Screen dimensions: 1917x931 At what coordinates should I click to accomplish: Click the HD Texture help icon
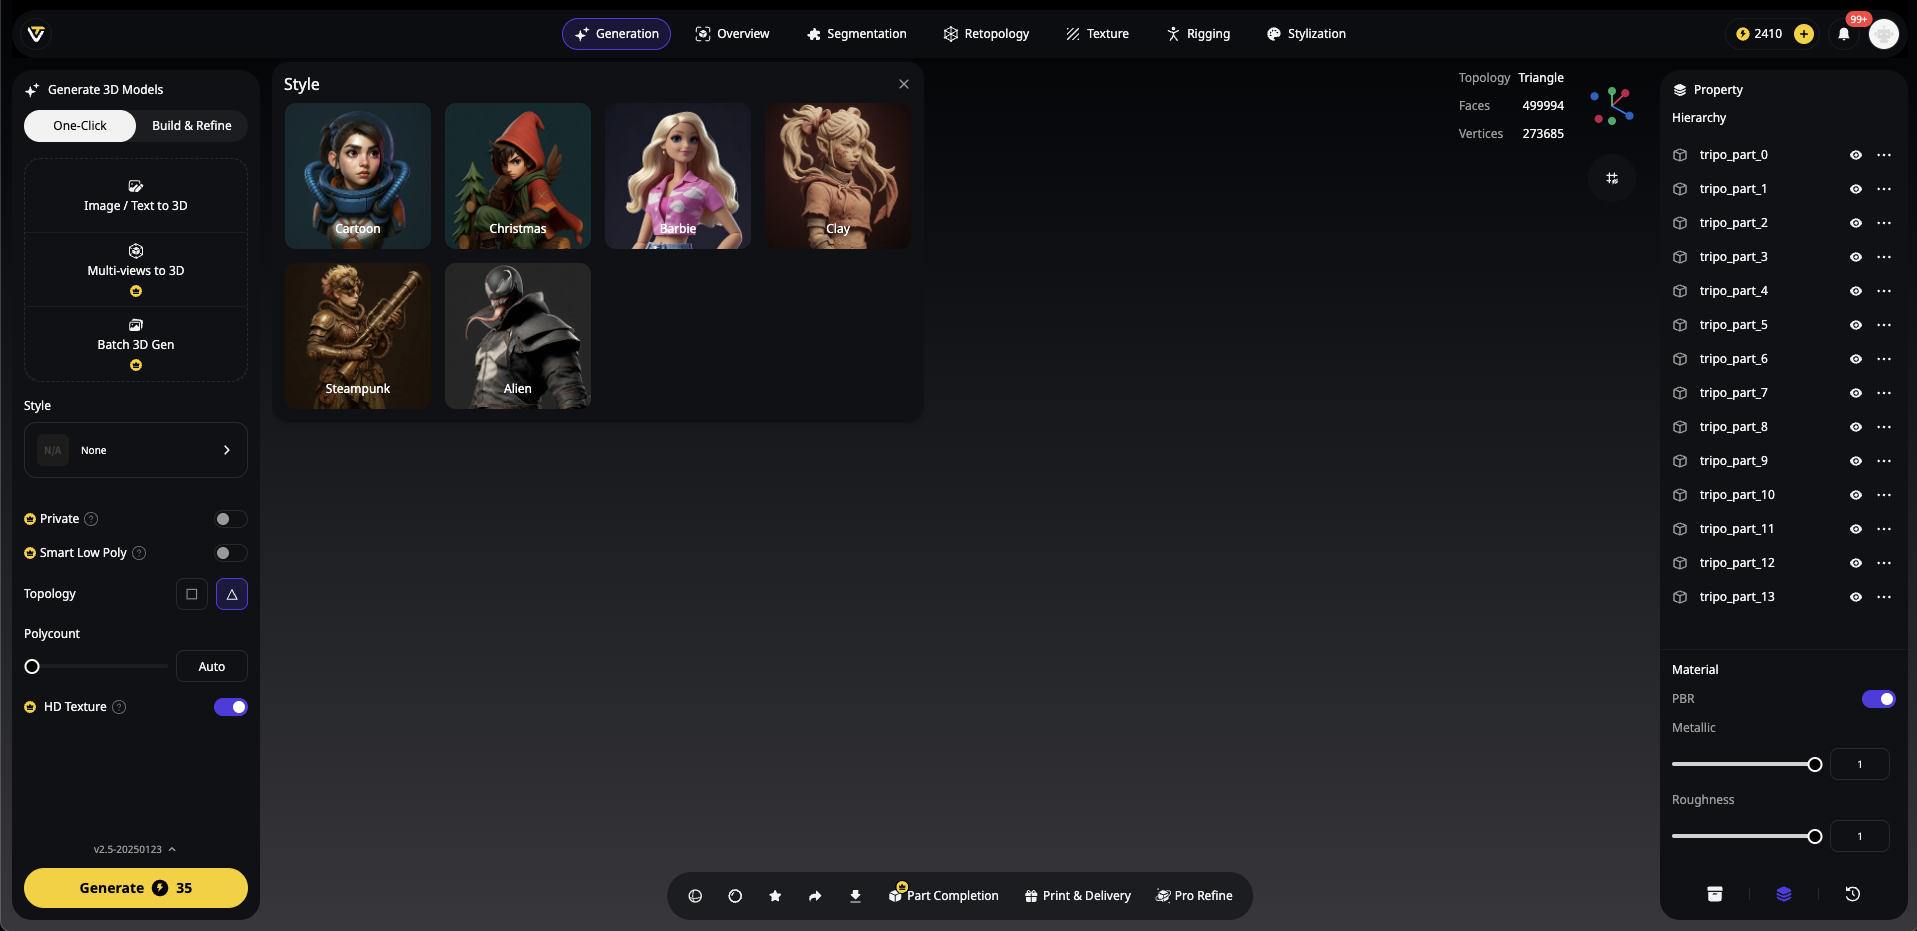119,707
